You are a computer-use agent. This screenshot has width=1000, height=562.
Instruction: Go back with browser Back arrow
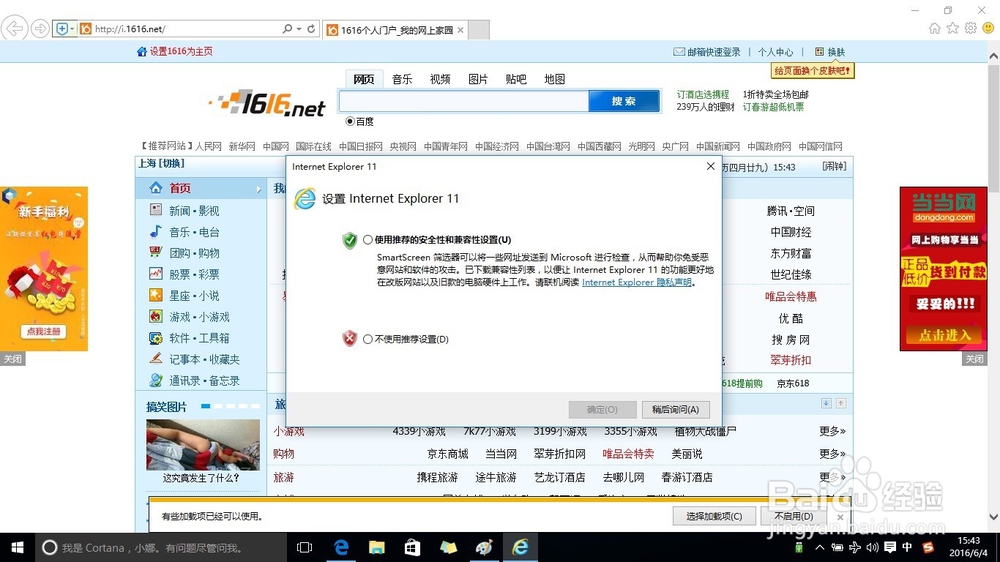14,29
